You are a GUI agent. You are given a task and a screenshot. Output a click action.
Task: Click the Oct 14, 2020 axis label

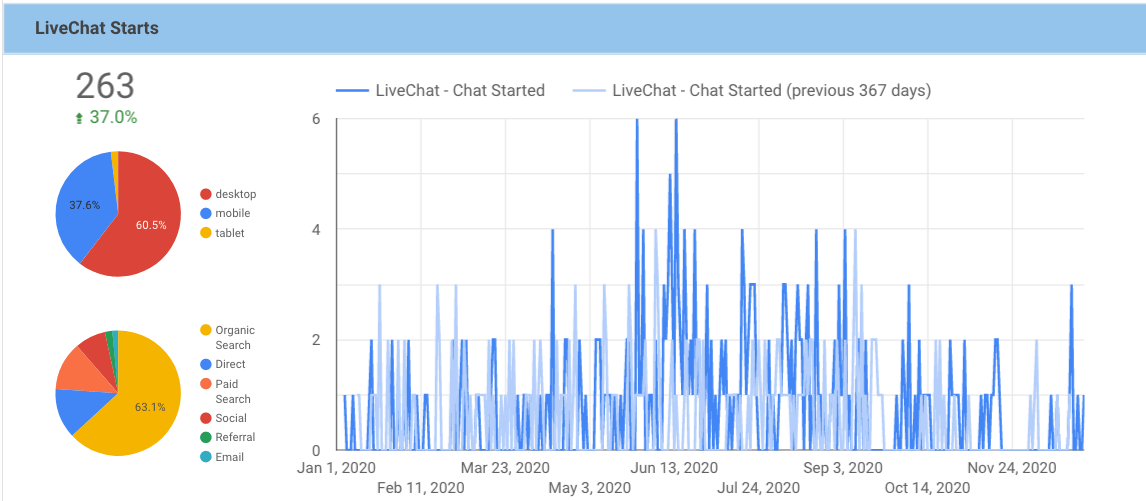(x=927, y=487)
